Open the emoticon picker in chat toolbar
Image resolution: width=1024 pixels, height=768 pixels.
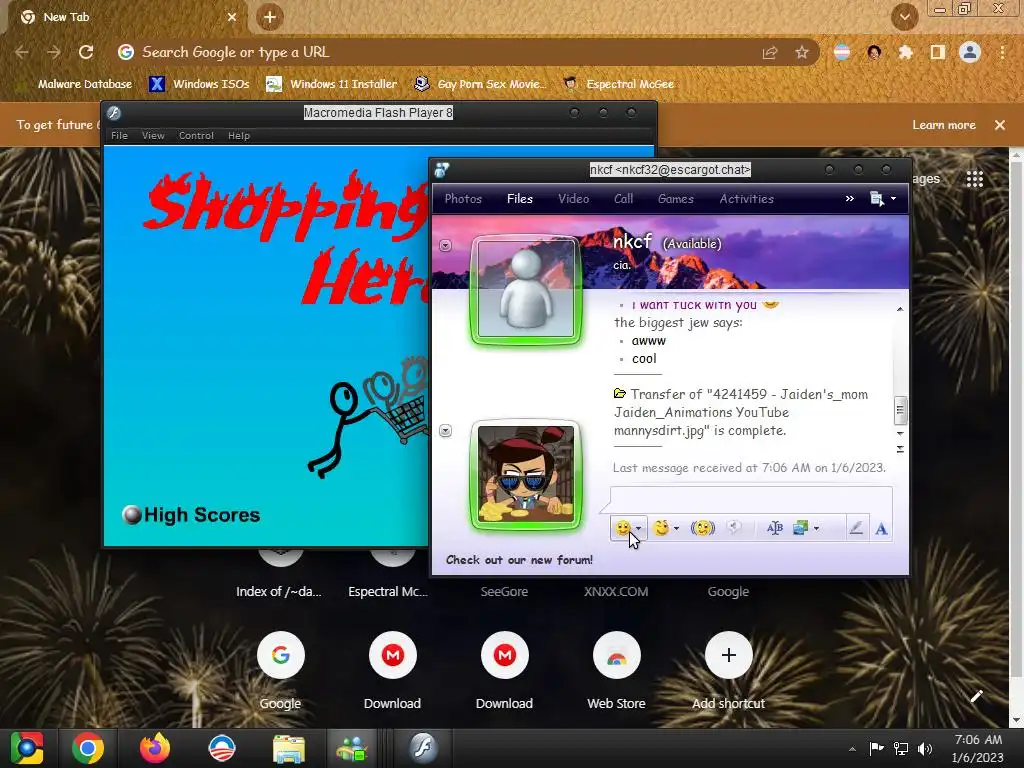(623, 528)
